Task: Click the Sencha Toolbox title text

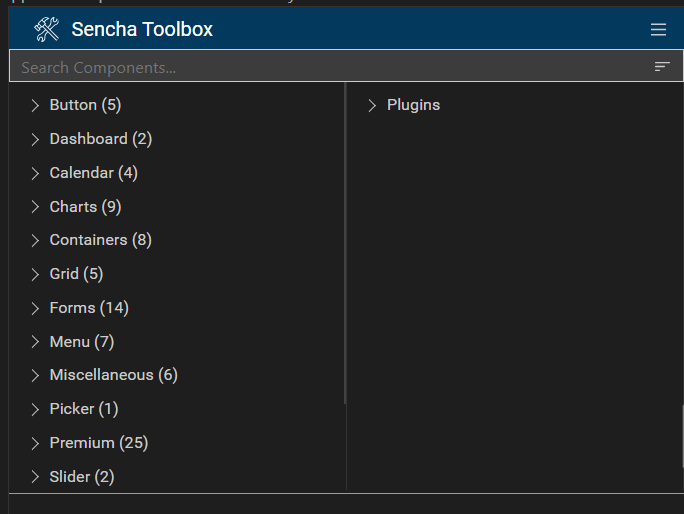Action: [142, 30]
